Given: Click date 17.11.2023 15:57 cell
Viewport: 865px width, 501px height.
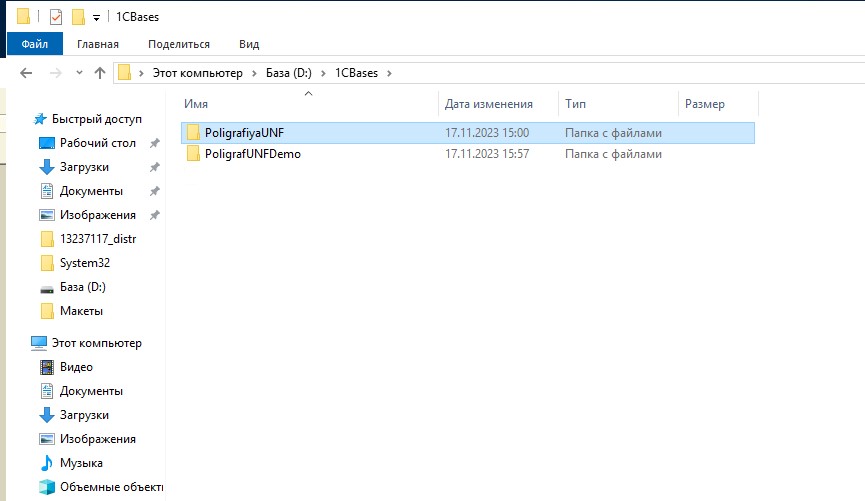Looking at the screenshot, I should pos(487,154).
